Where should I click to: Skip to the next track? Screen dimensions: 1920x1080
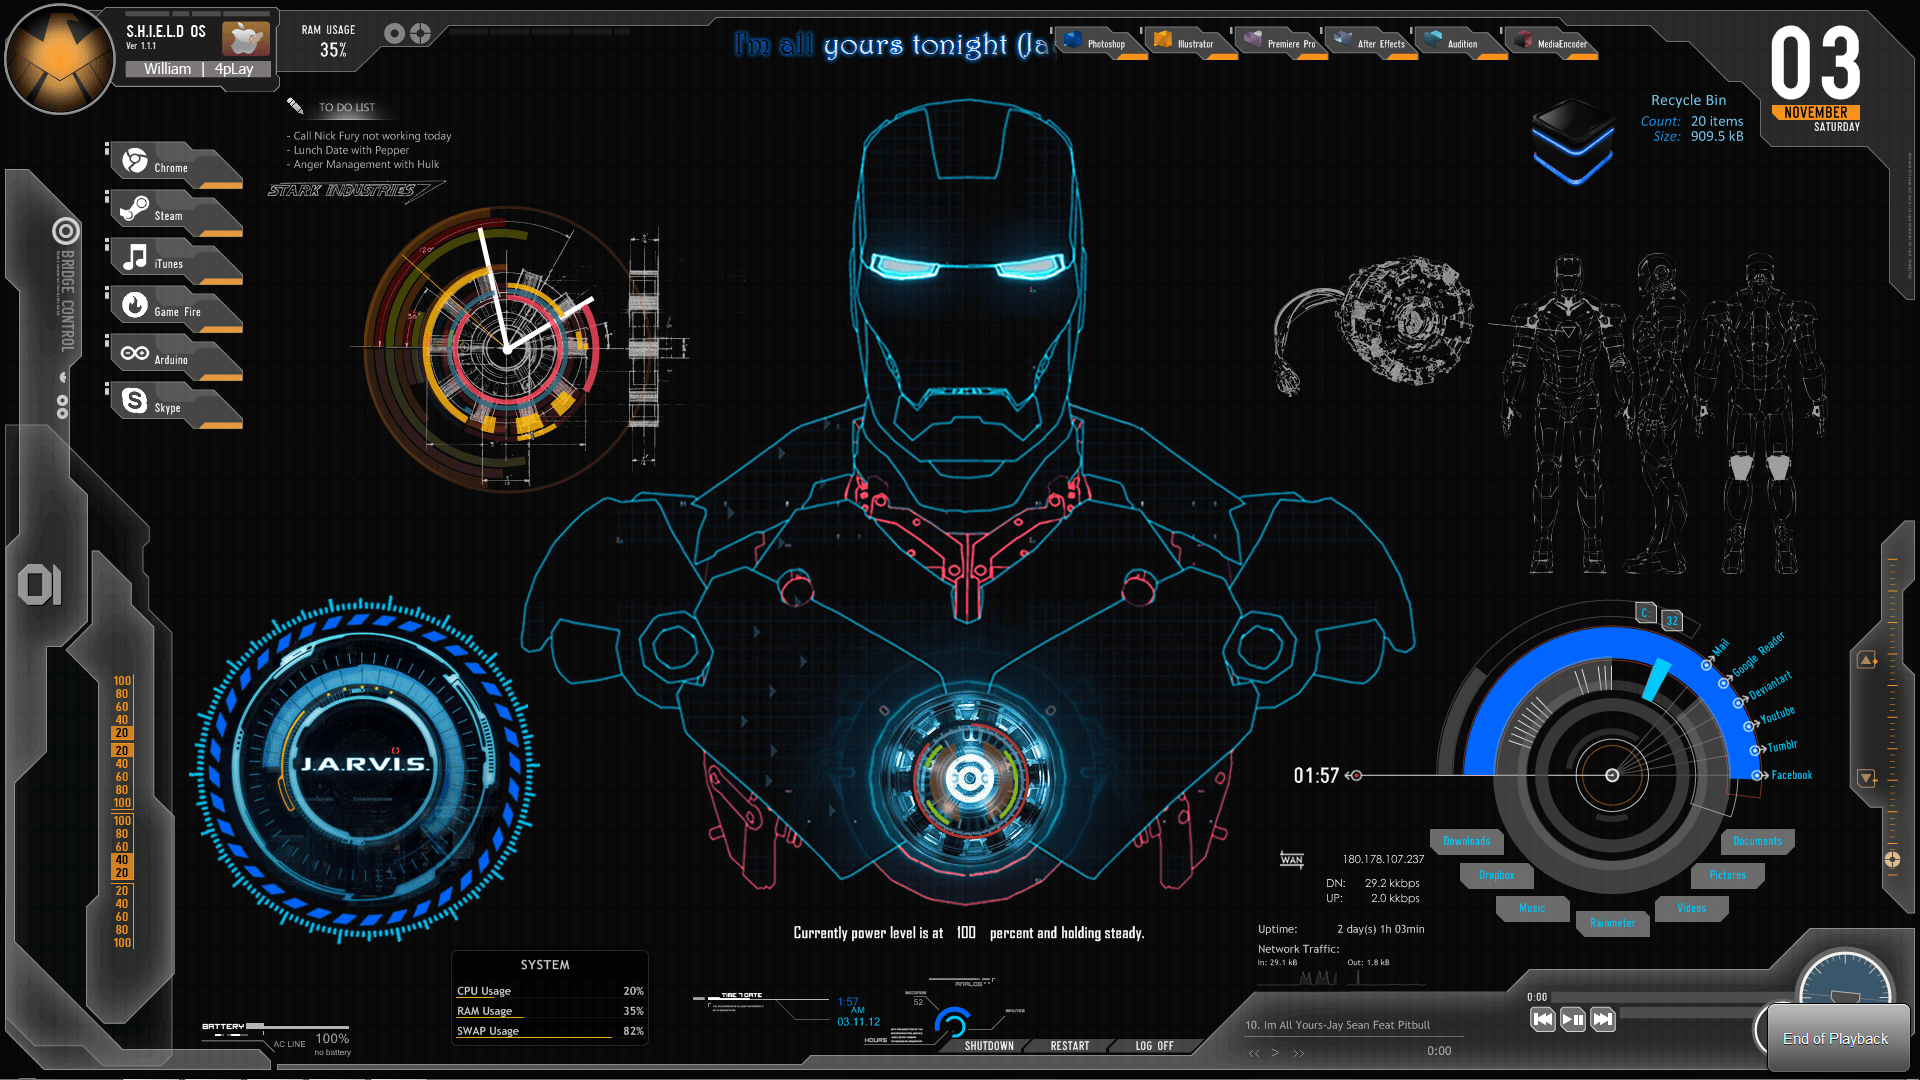coord(1603,1019)
